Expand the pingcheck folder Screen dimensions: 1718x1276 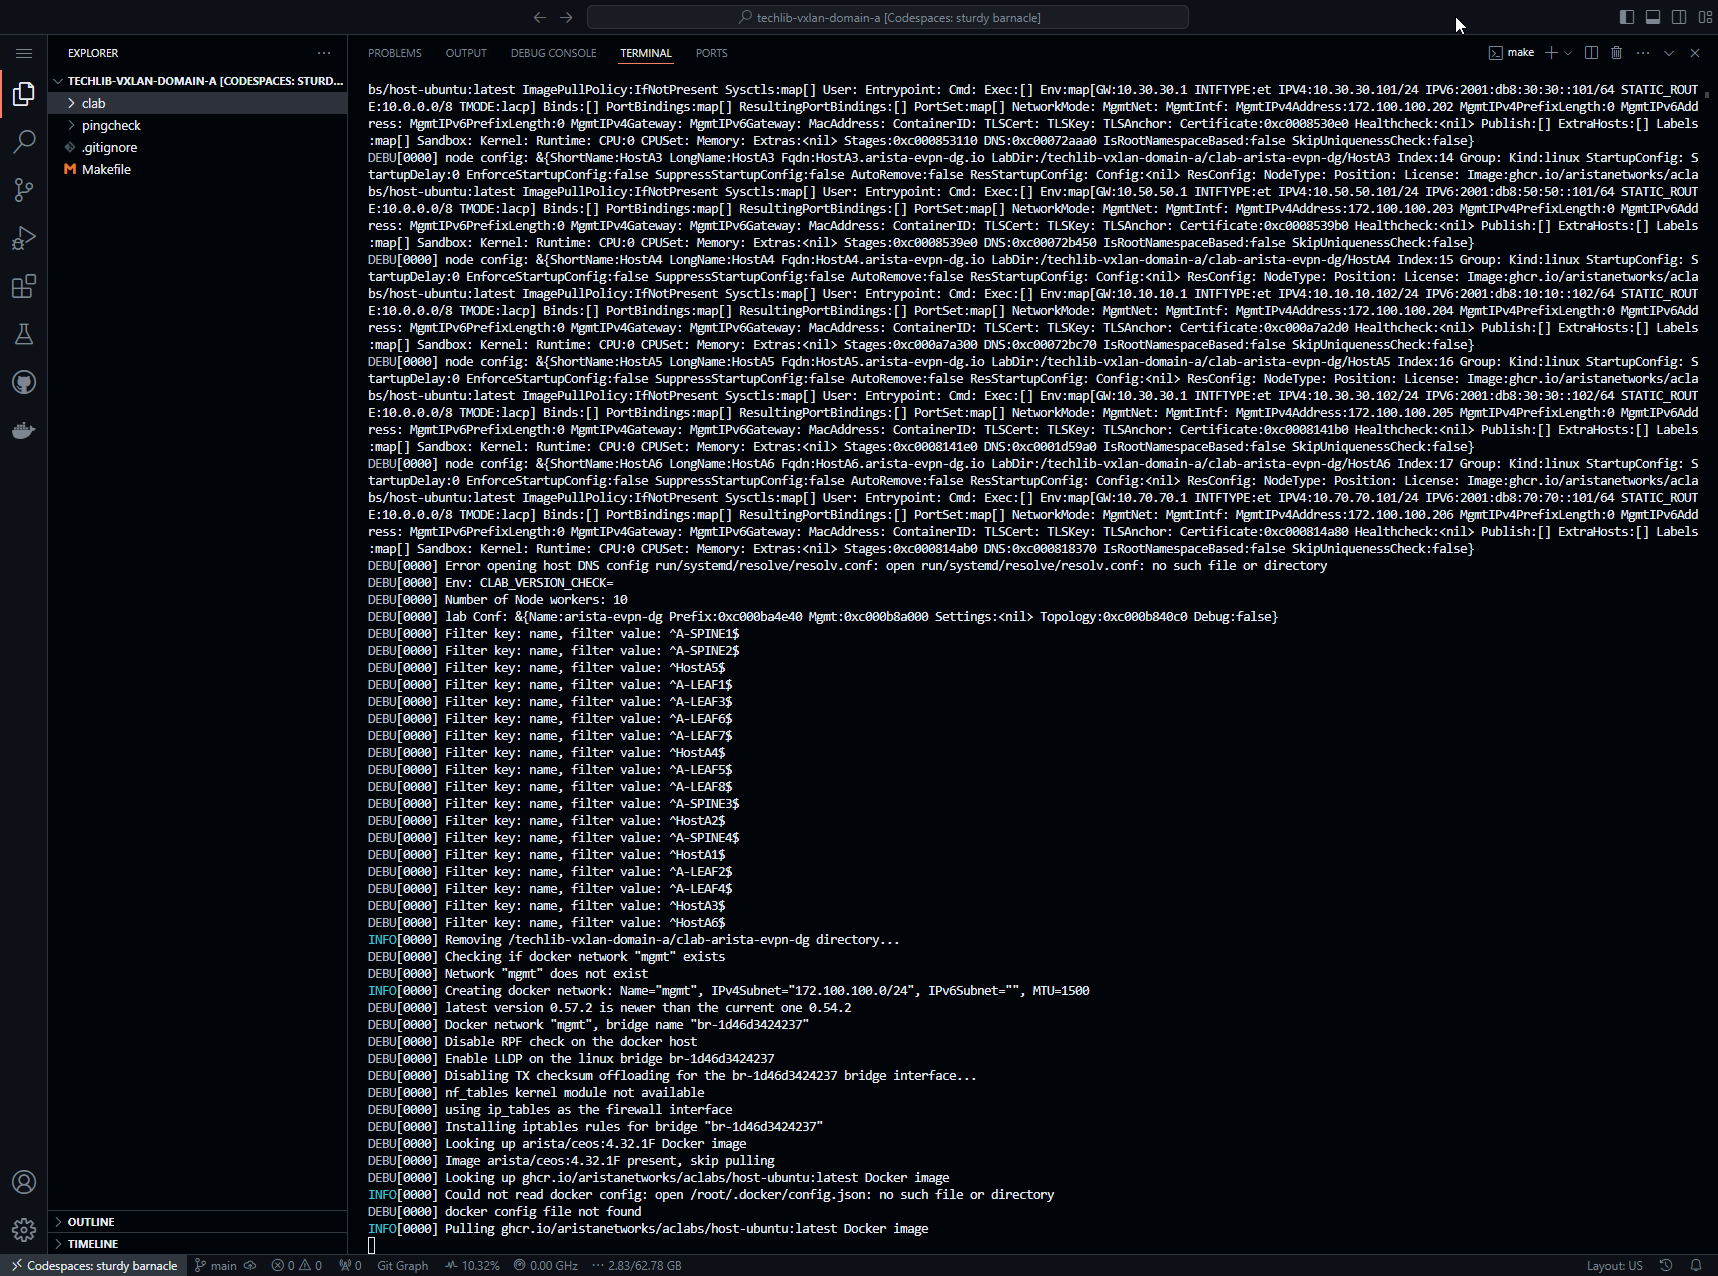198,125
